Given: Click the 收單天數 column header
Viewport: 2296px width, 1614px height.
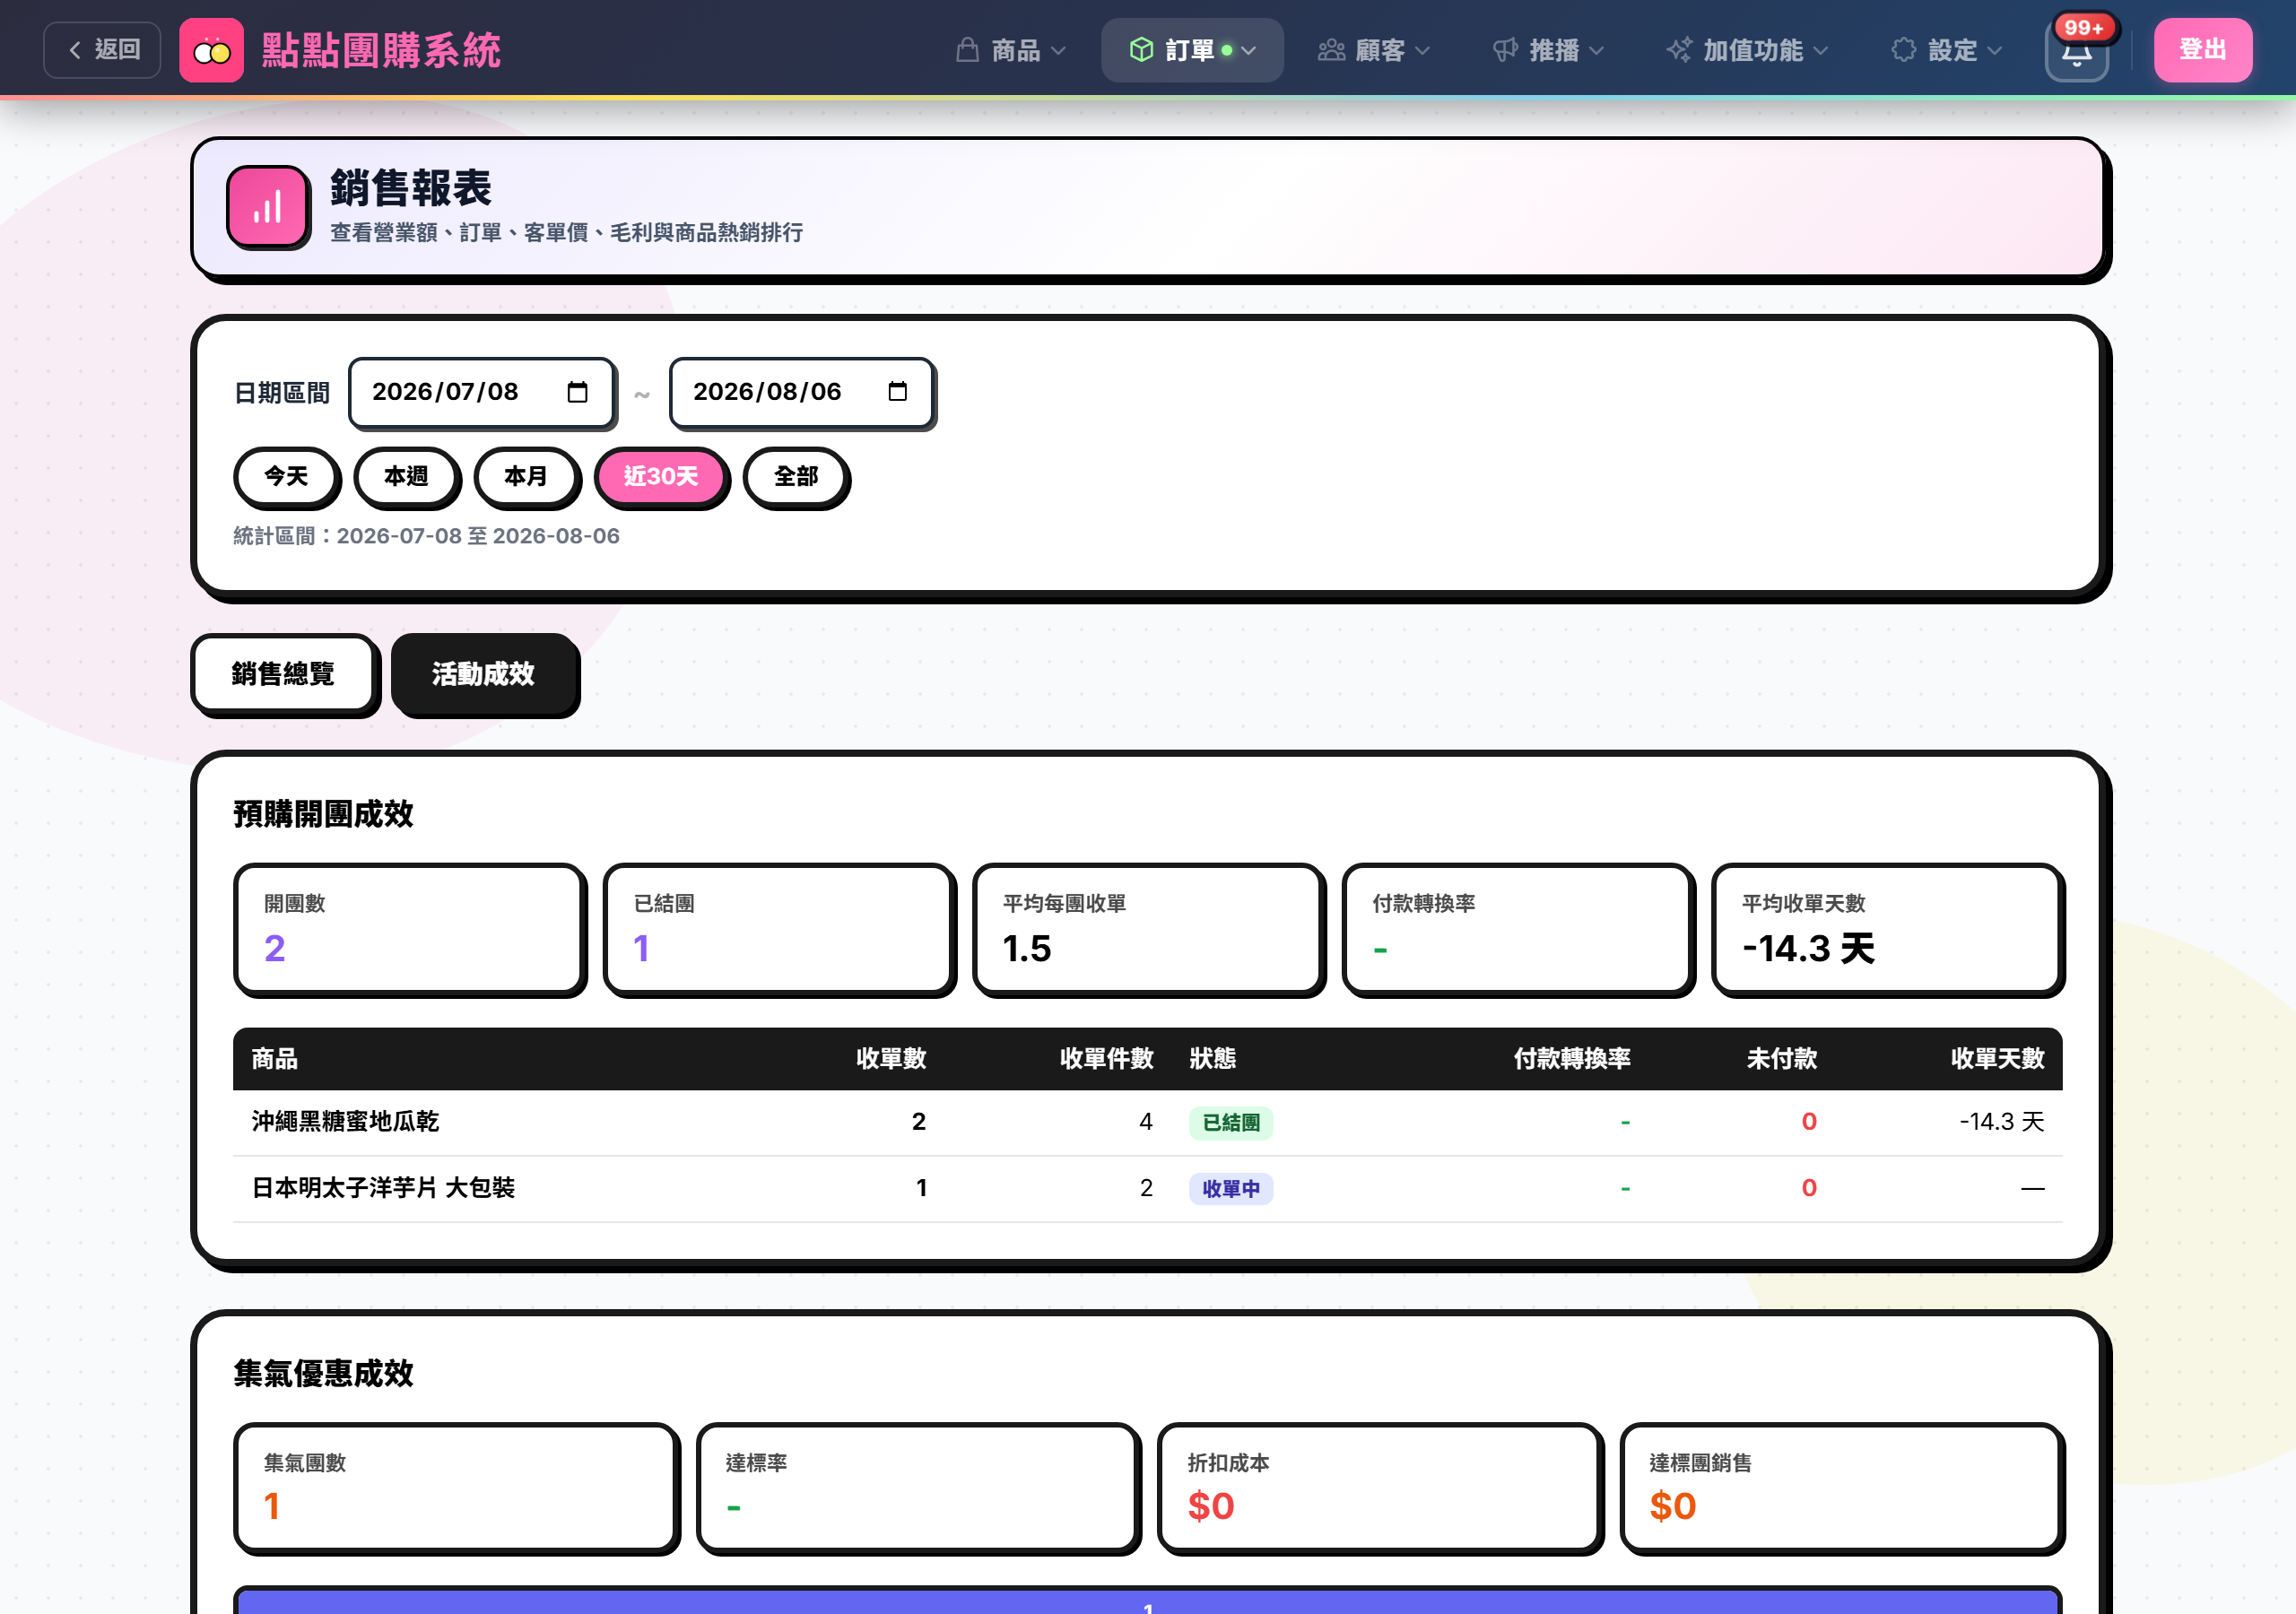Looking at the screenshot, I should (1997, 1059).
